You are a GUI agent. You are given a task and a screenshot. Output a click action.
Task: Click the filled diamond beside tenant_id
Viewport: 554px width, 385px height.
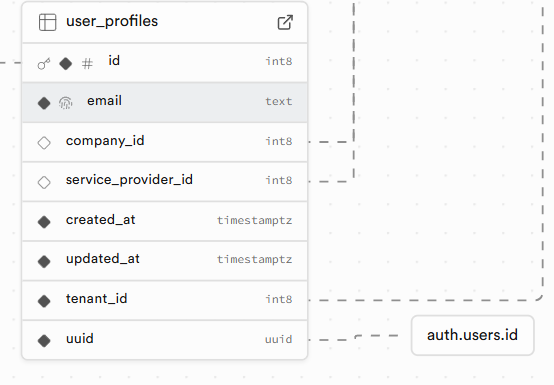pos(44,301)
